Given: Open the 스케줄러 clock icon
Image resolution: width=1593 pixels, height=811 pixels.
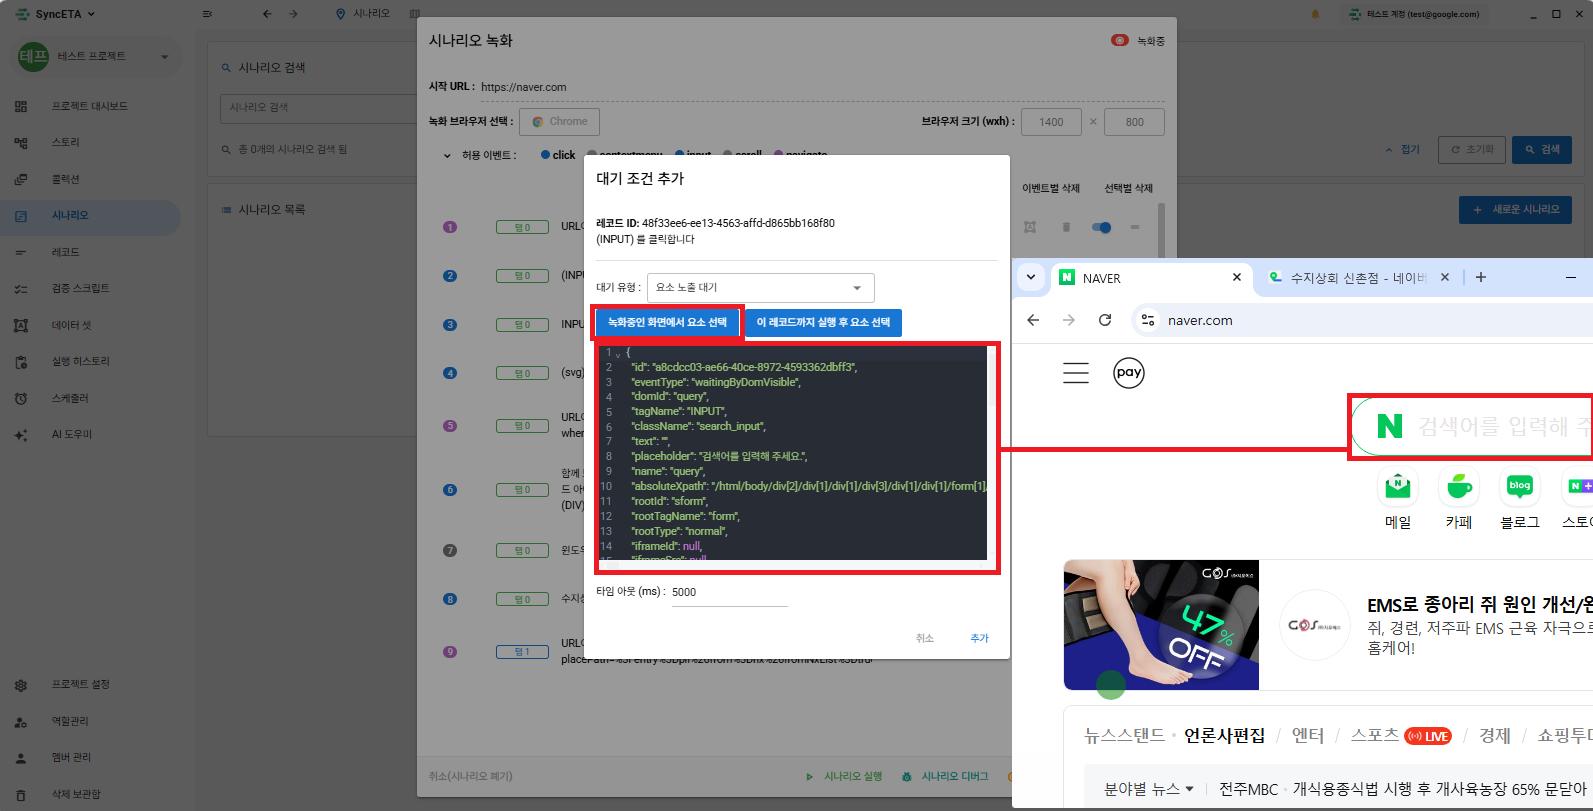Looking at the screenshot, I should point(21,398).
